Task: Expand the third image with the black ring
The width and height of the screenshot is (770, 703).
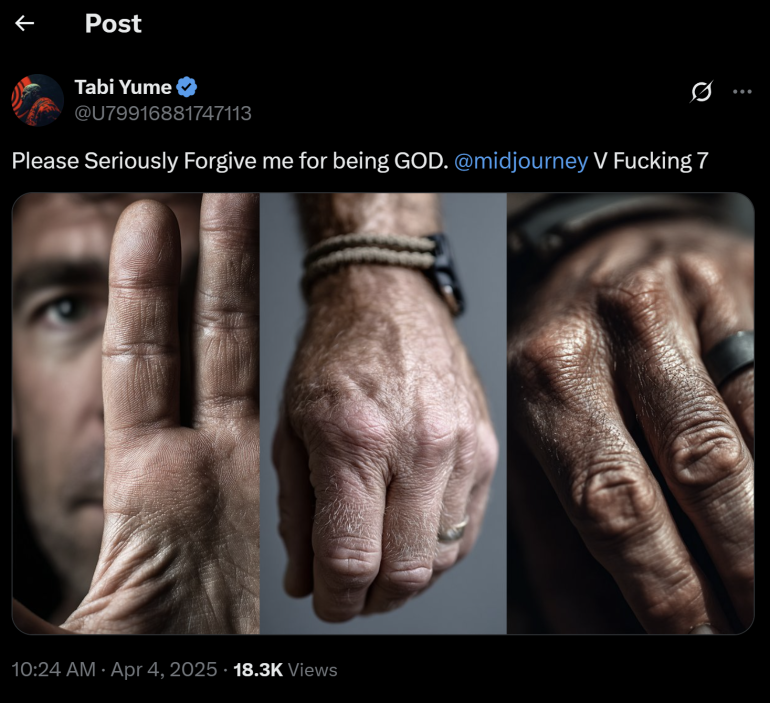Action: pos(630,413)
